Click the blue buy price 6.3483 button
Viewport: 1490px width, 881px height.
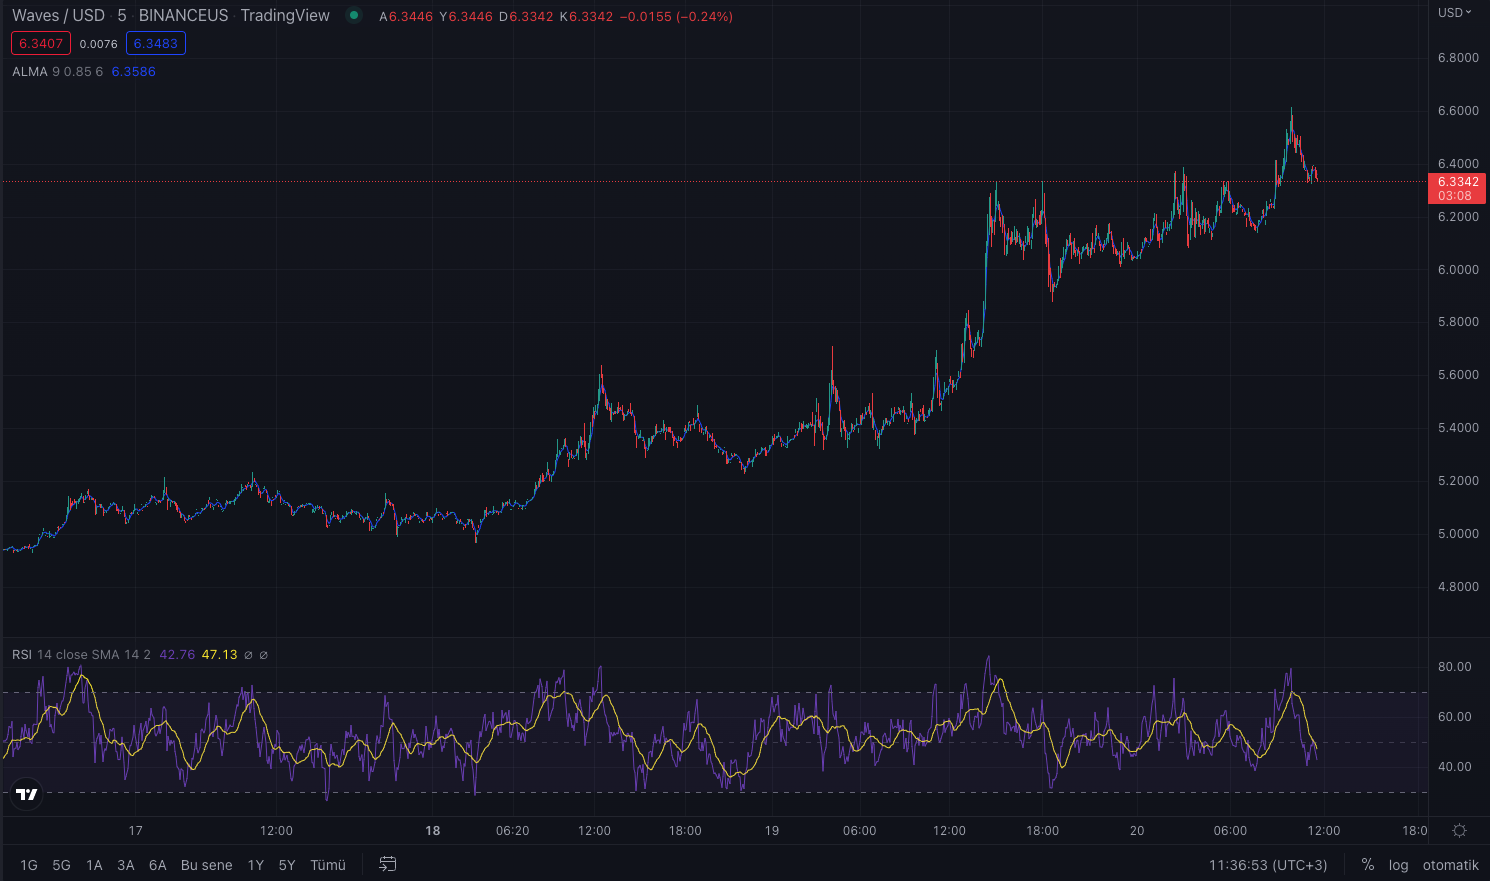(155, 43)
